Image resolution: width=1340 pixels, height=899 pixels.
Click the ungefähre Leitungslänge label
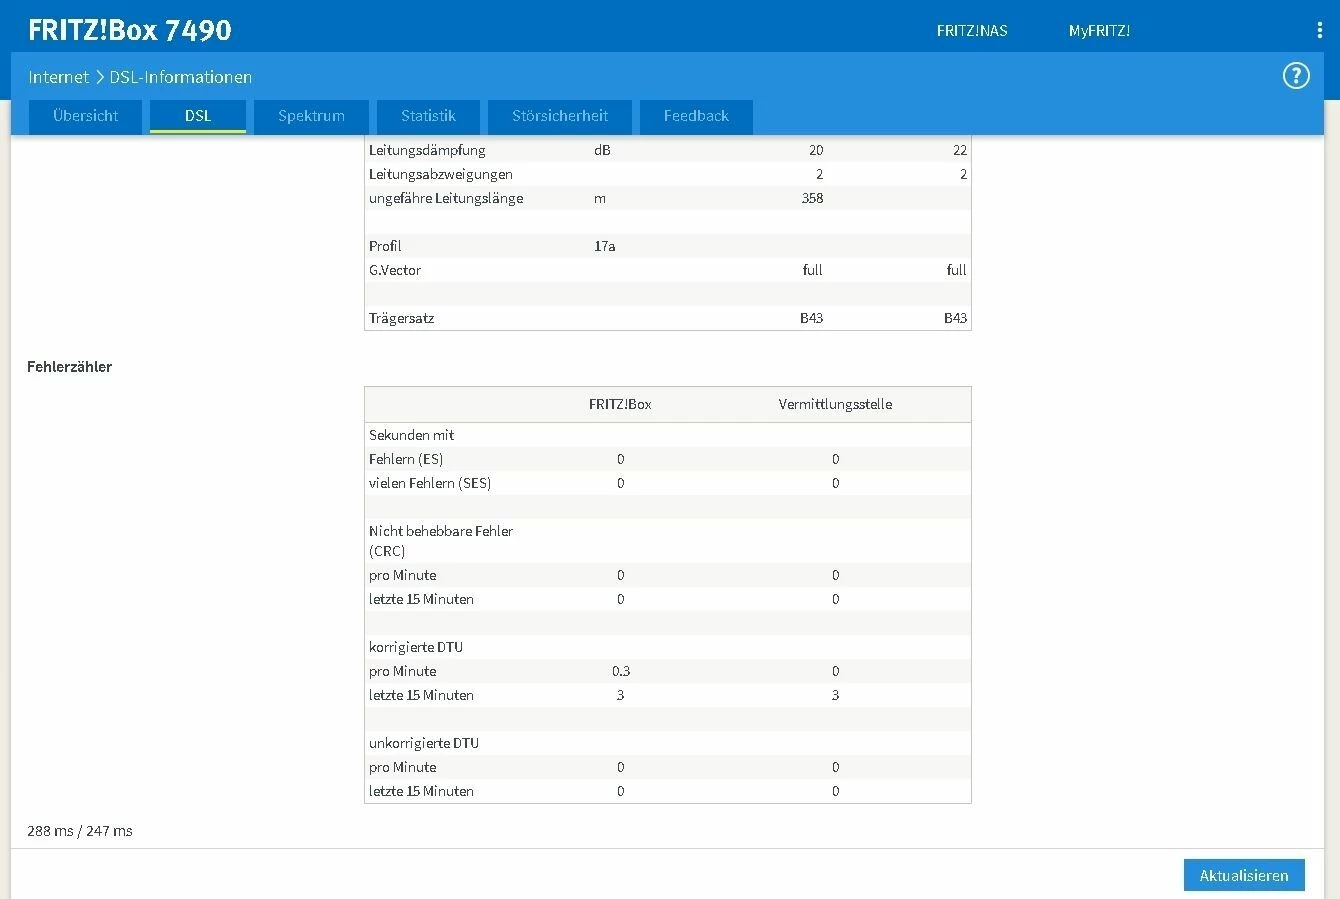point(446,198)
